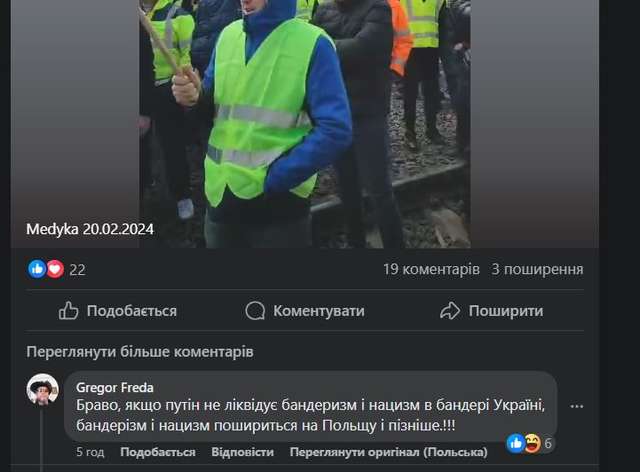View the 3 поширення shares

point(537,269)
